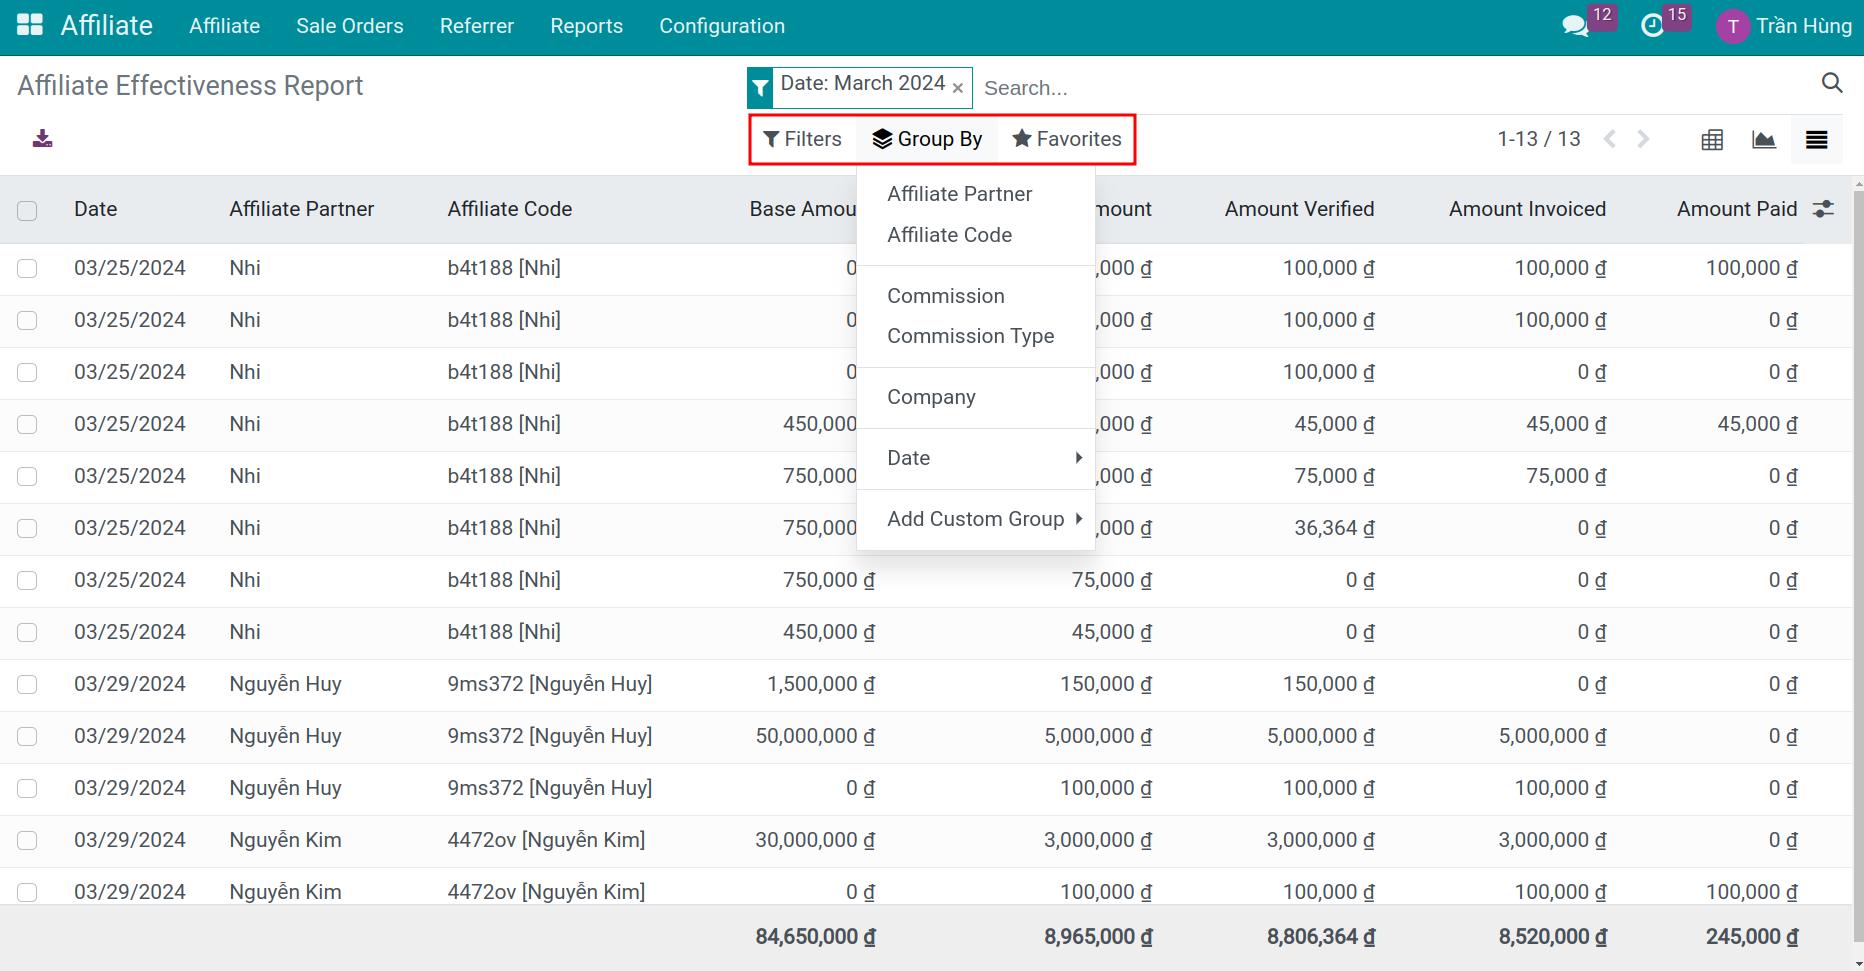Click the 9ms372 [Nguyễn Huy] cell in 1,500,000 row
Screen dimensions: 1864x971
click(x=549, y=684)
